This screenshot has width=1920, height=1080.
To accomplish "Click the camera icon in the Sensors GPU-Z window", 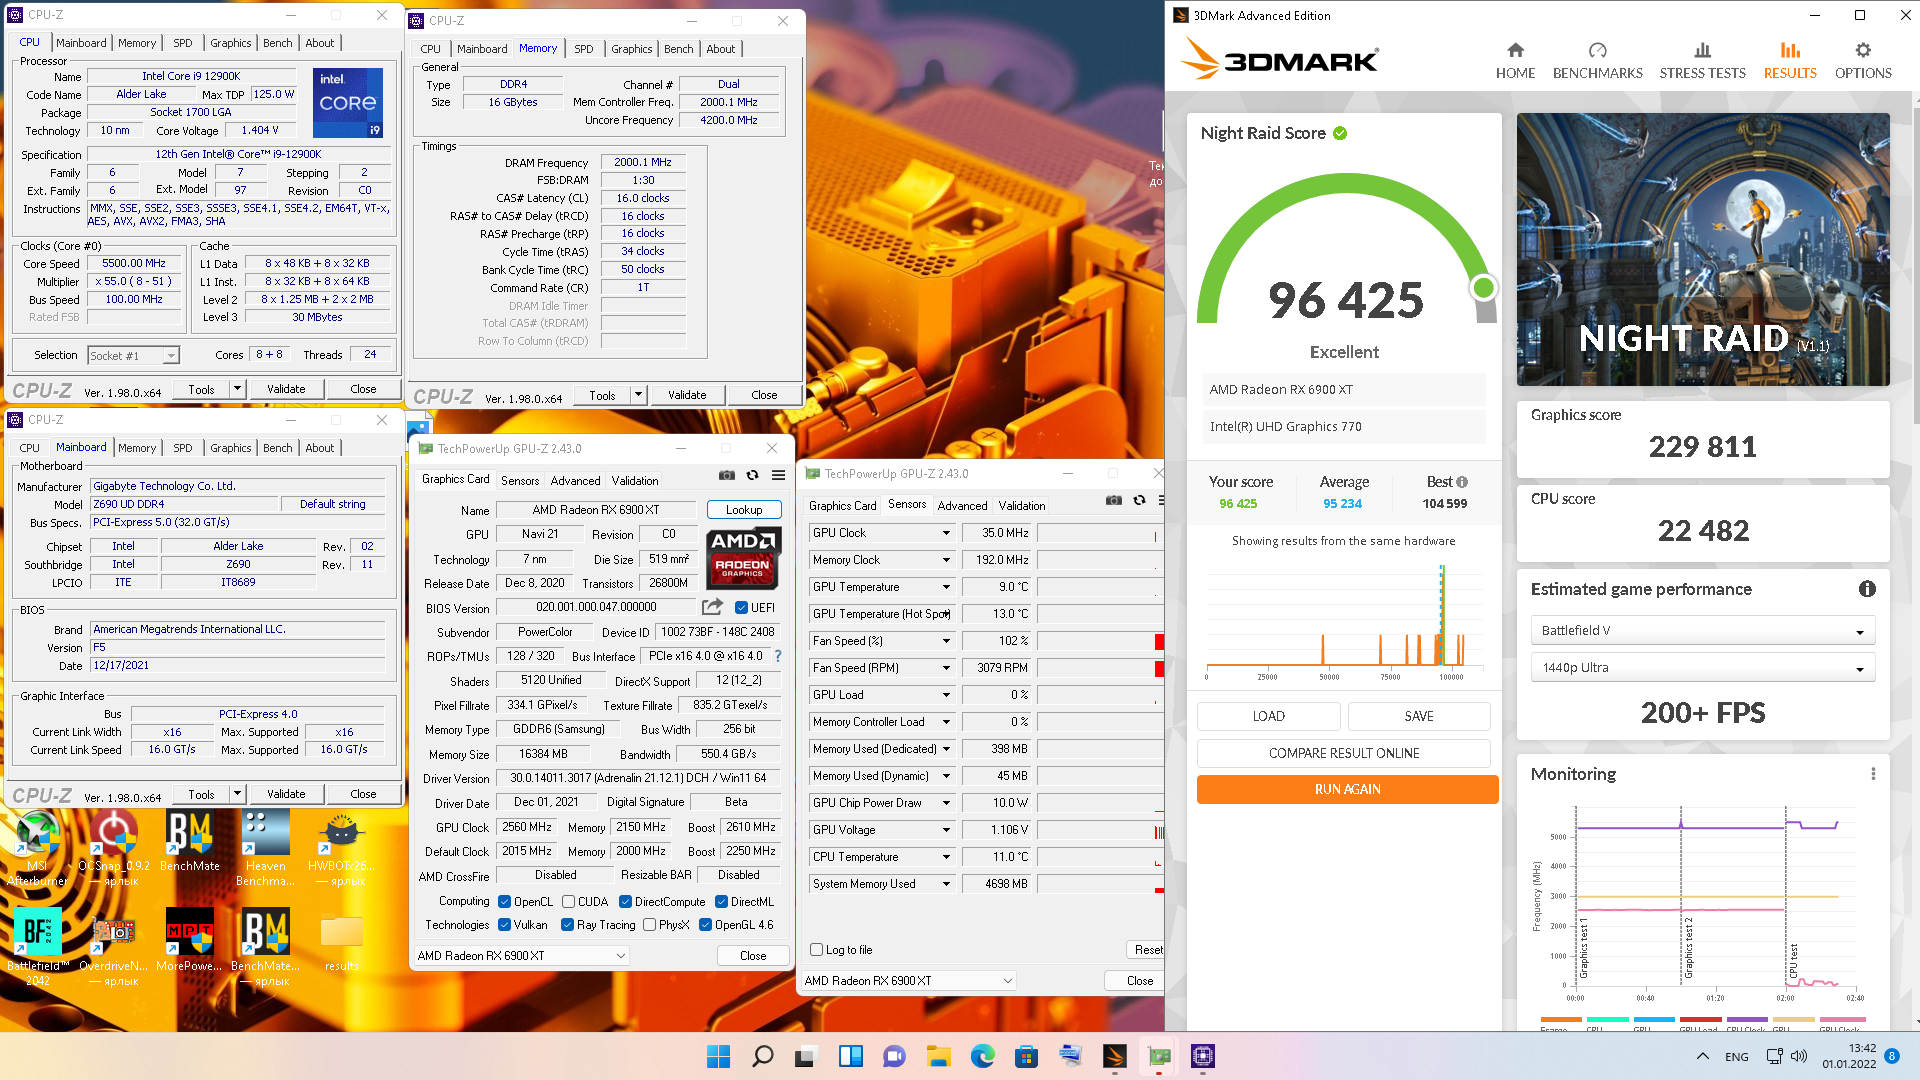I will 1114,500.
